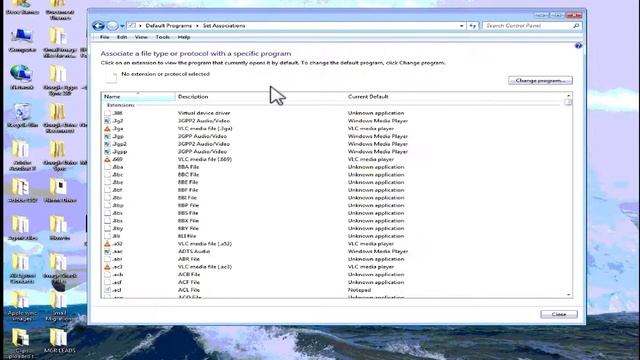Select the Network desktop icon
This screenshot has width=640, height=360.
22,78
